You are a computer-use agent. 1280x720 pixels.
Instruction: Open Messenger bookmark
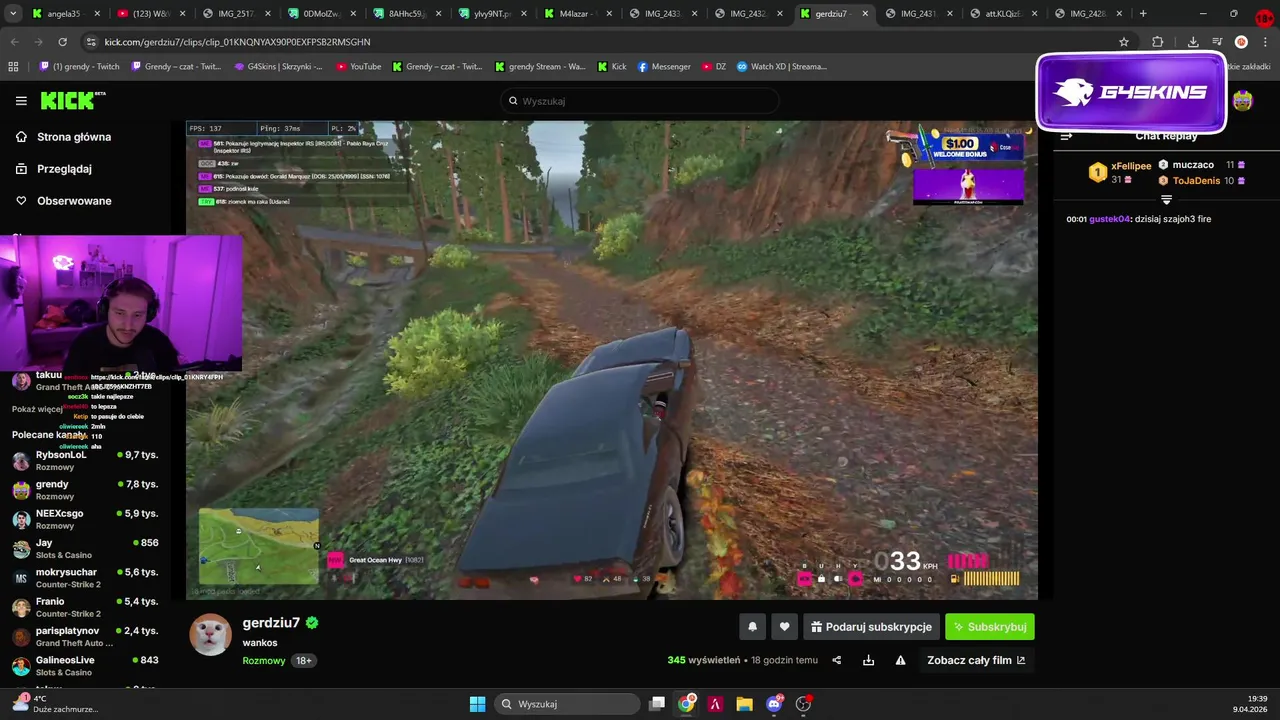tap(664, 67)
